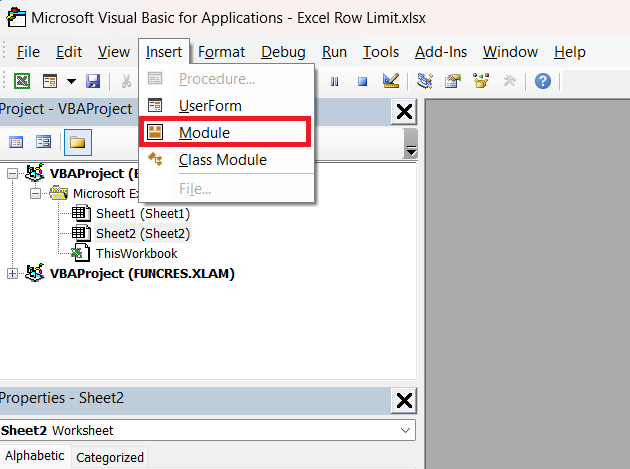The height and width of the screenshot is (469, 630).
Task: Open the Object Browser toolbar icon
Action: click(x=481, y=81)
